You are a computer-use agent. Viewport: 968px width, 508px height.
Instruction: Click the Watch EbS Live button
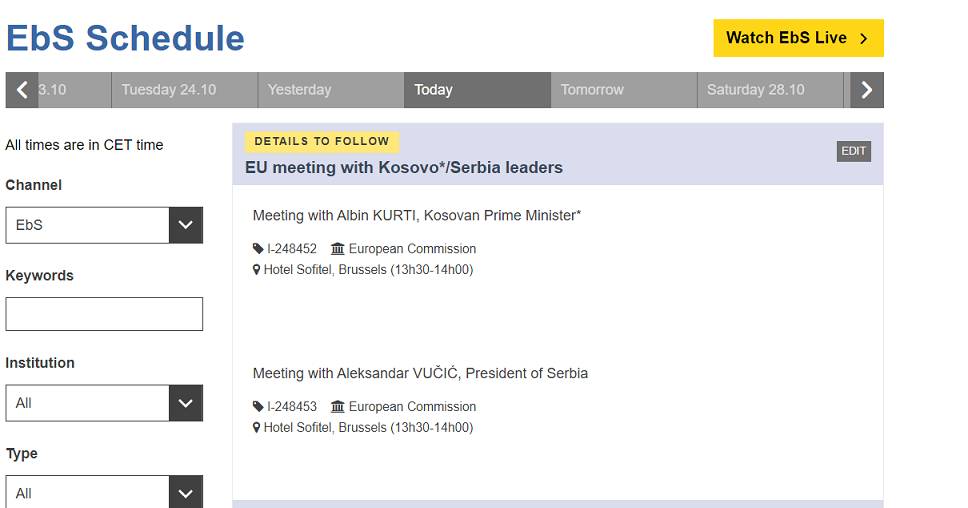point(798,38)
